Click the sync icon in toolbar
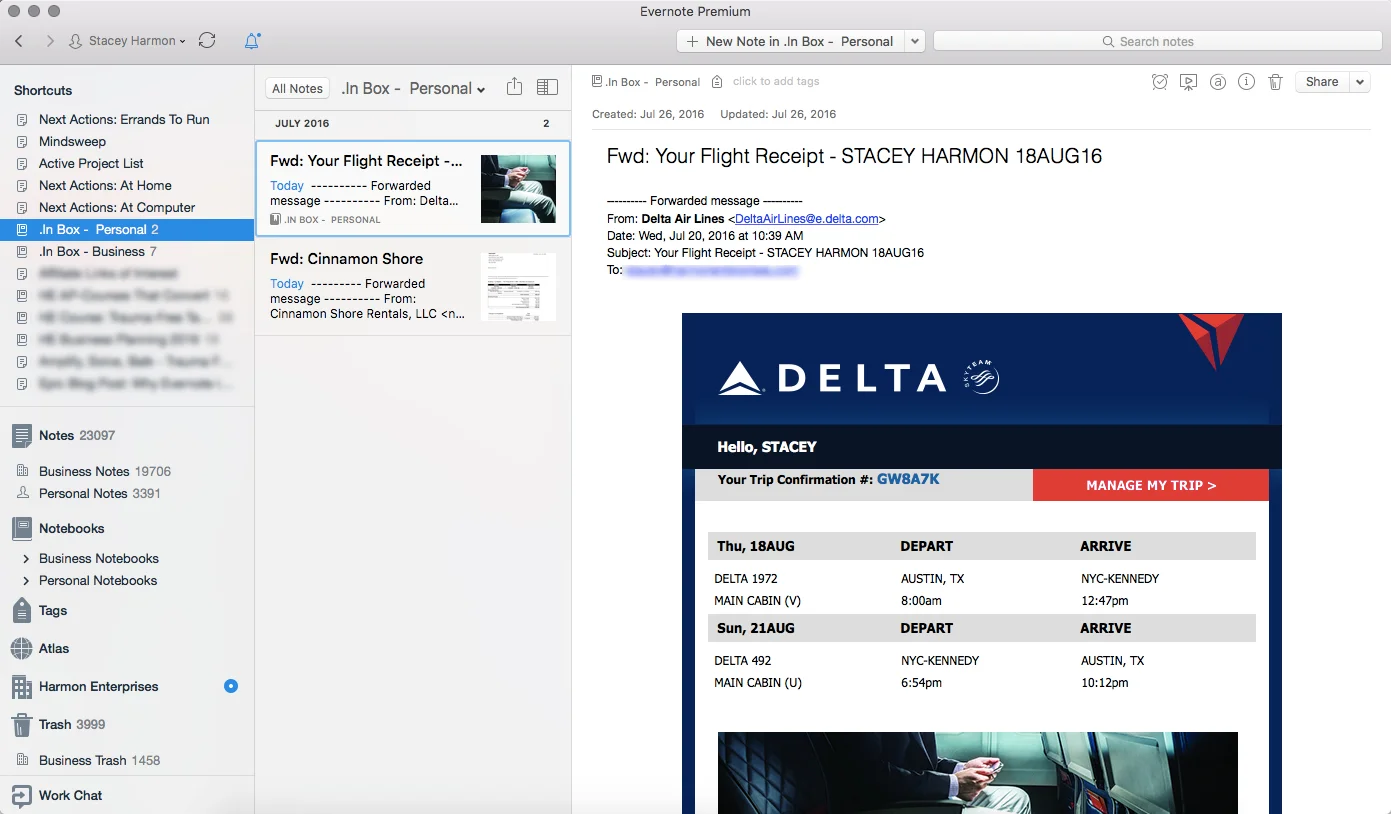This screenshot has height=814, width=1391. (x=207, y=41)
